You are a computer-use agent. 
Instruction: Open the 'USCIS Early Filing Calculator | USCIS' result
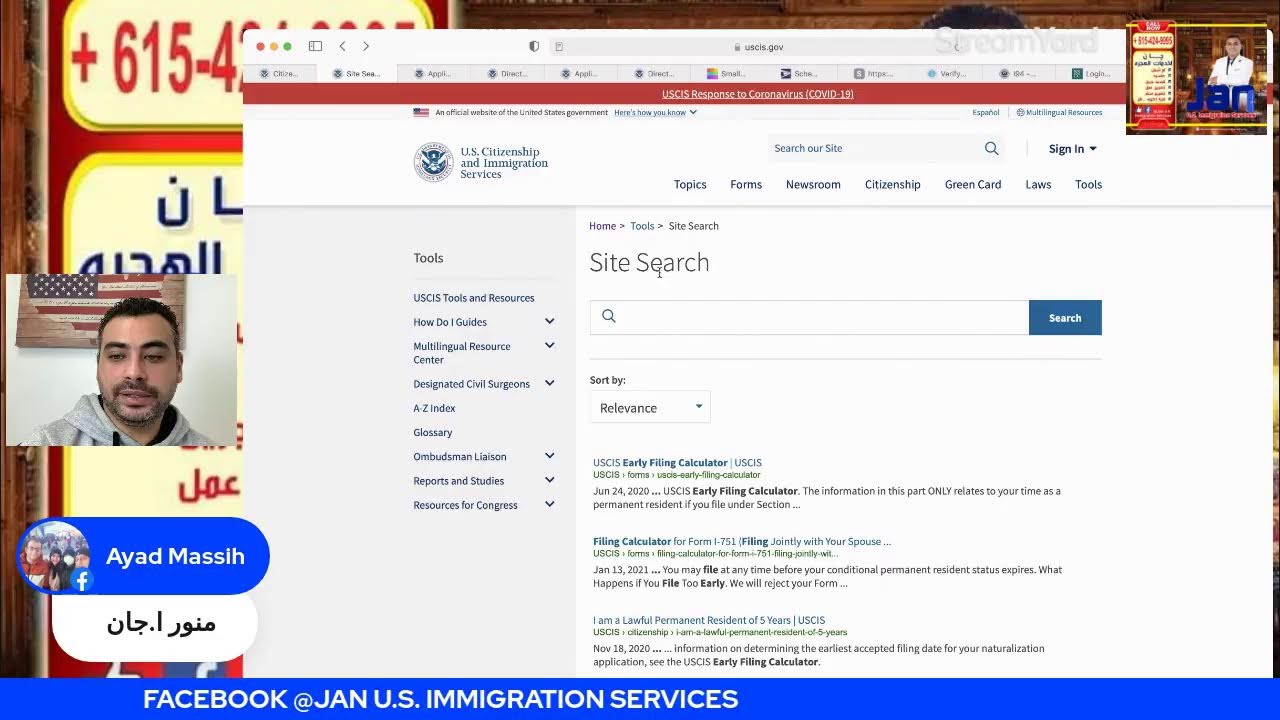[677, 463]
